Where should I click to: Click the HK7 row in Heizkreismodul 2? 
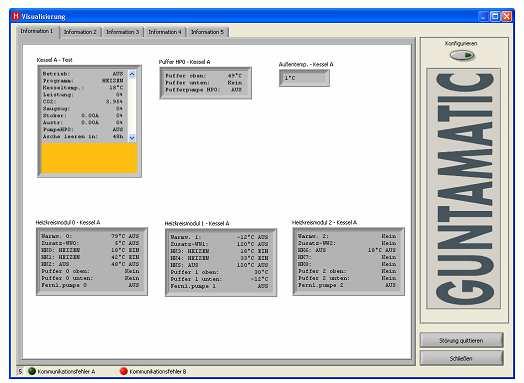(x=347, y=257)
